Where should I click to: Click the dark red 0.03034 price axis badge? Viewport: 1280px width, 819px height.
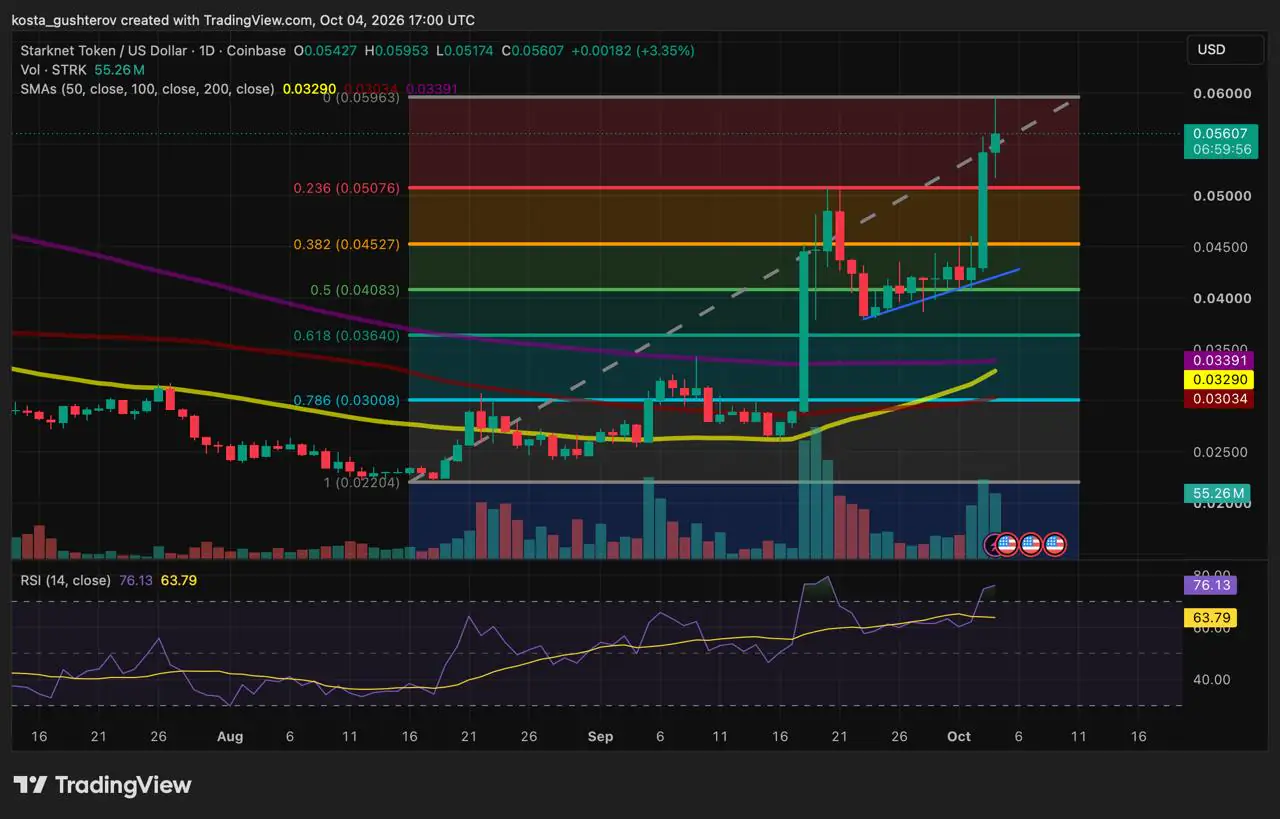click(1219, 400)
